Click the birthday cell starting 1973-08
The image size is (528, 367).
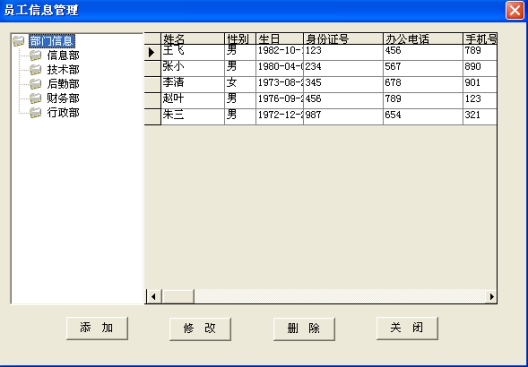(x=279, y=84)
